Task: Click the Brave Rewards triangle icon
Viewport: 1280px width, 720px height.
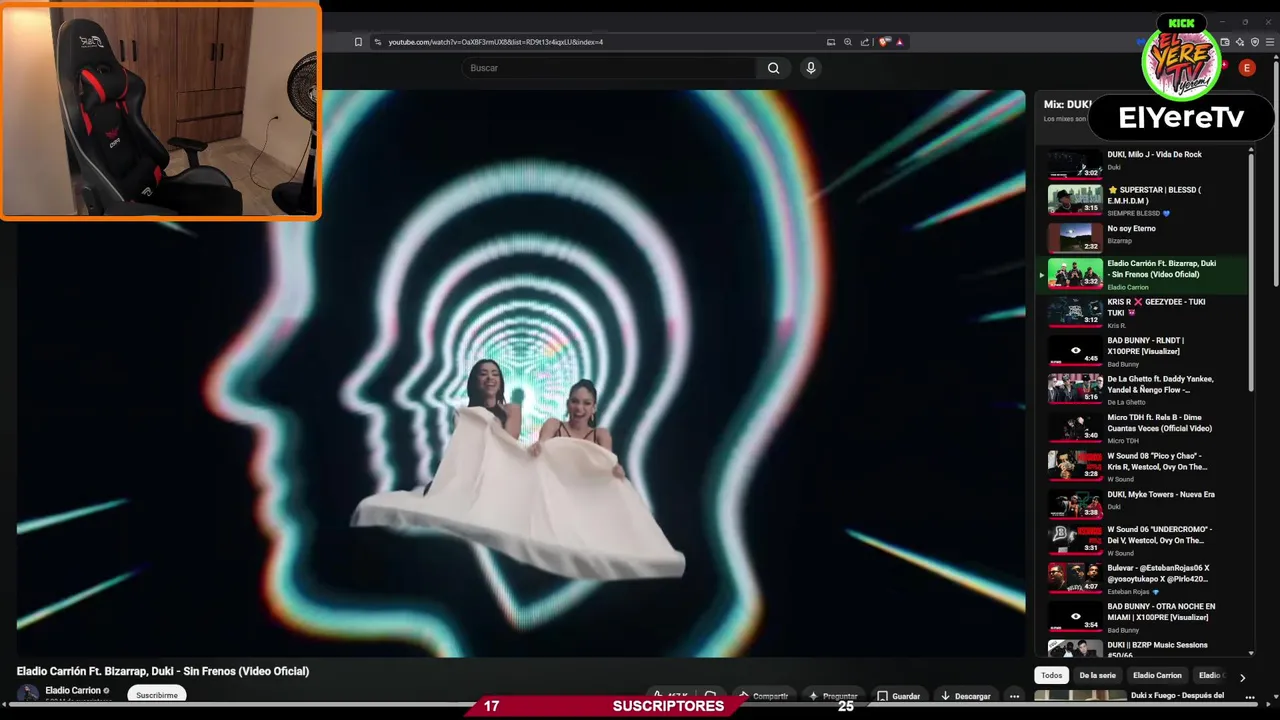Action: [x=900, y=42]
